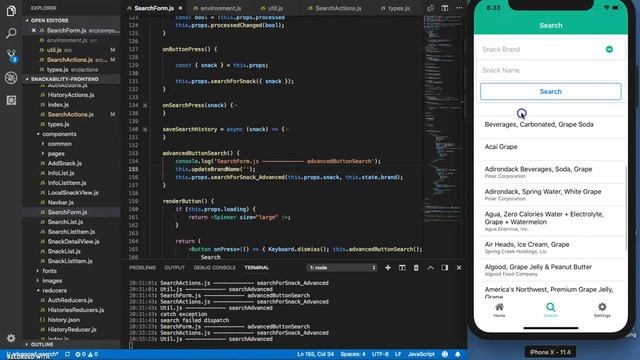Split the editor to the right
Viewport: 640px width, 360px height.
click(x=444, y=8)
